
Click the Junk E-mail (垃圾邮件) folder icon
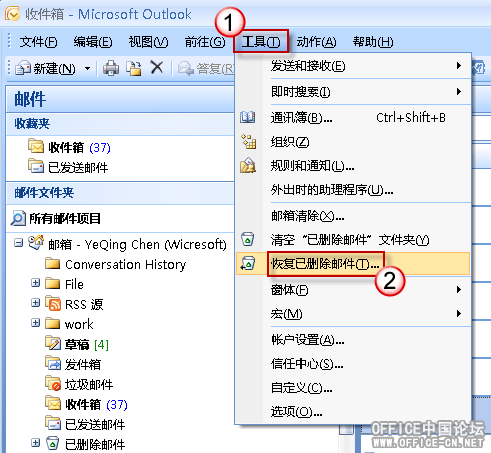(x=53, y=383)
